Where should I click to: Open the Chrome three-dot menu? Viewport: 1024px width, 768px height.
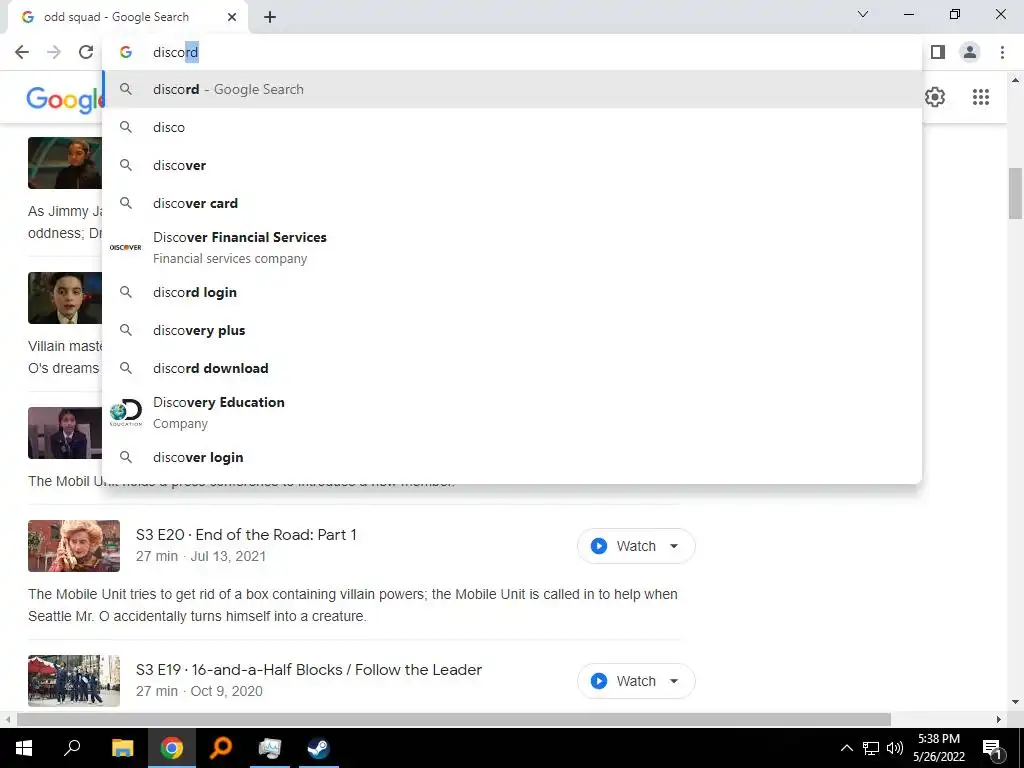(x=1002, y=52)
